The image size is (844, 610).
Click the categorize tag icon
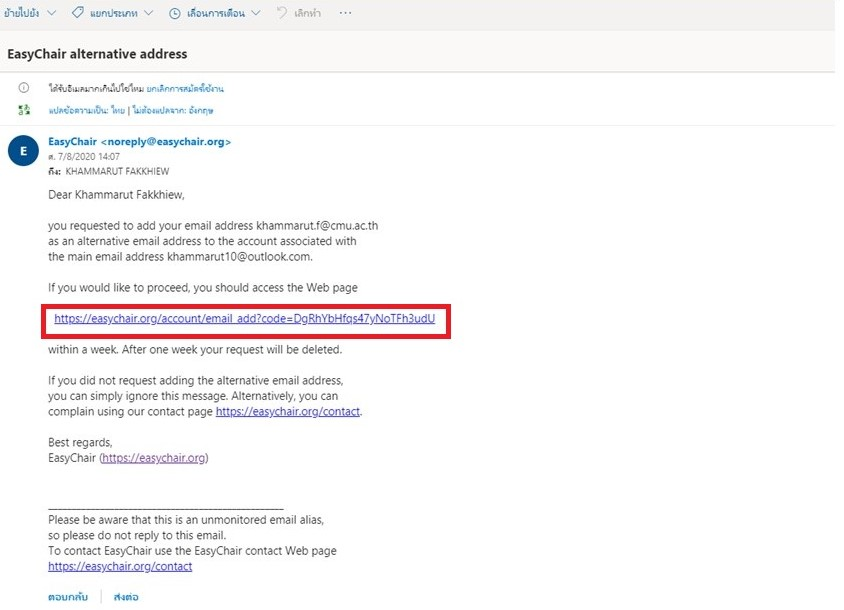[78, 12]
